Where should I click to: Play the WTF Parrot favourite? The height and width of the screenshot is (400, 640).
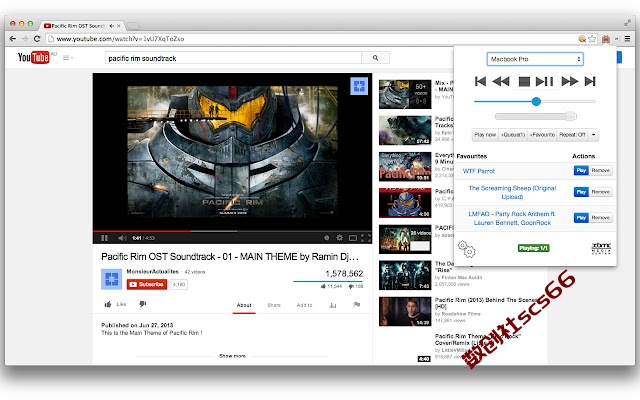[x=581, y=171]
